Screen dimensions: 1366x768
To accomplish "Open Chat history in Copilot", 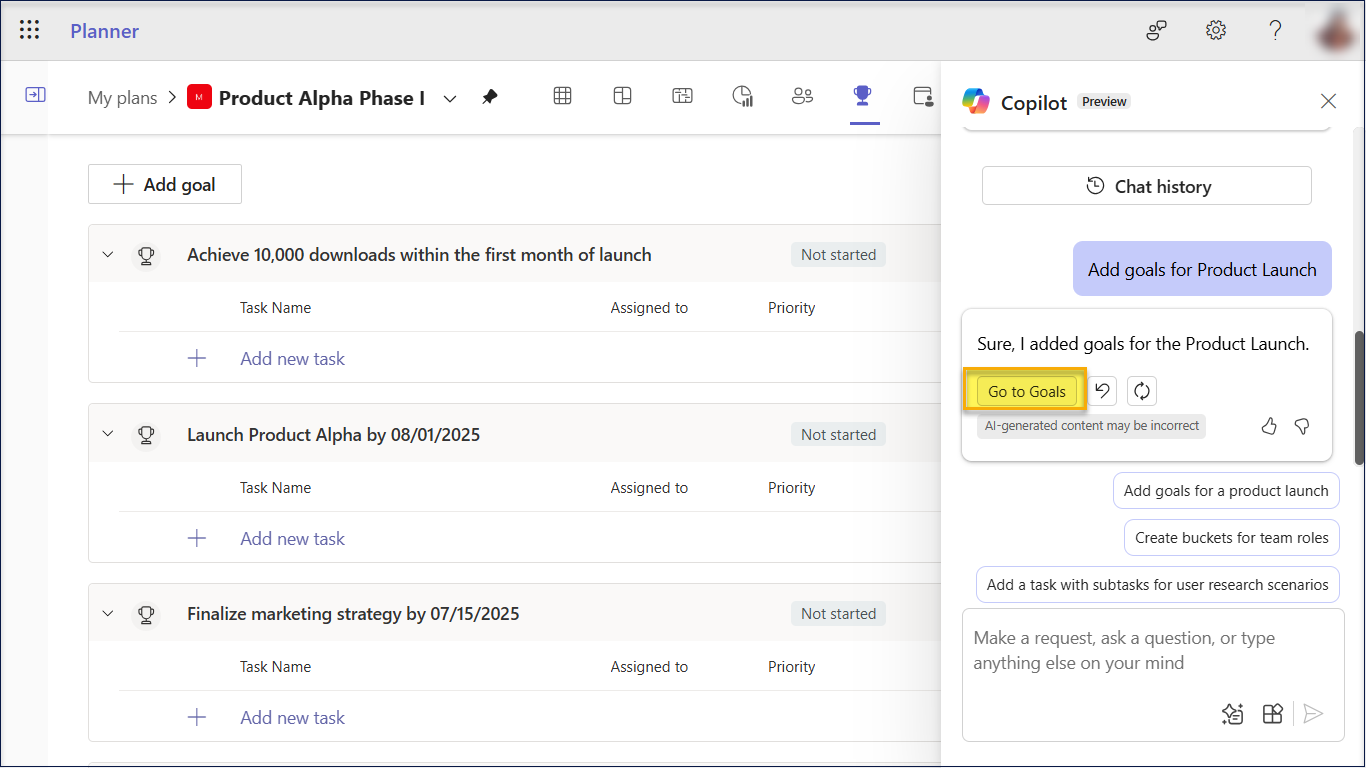I will [x=1146, y=186].
